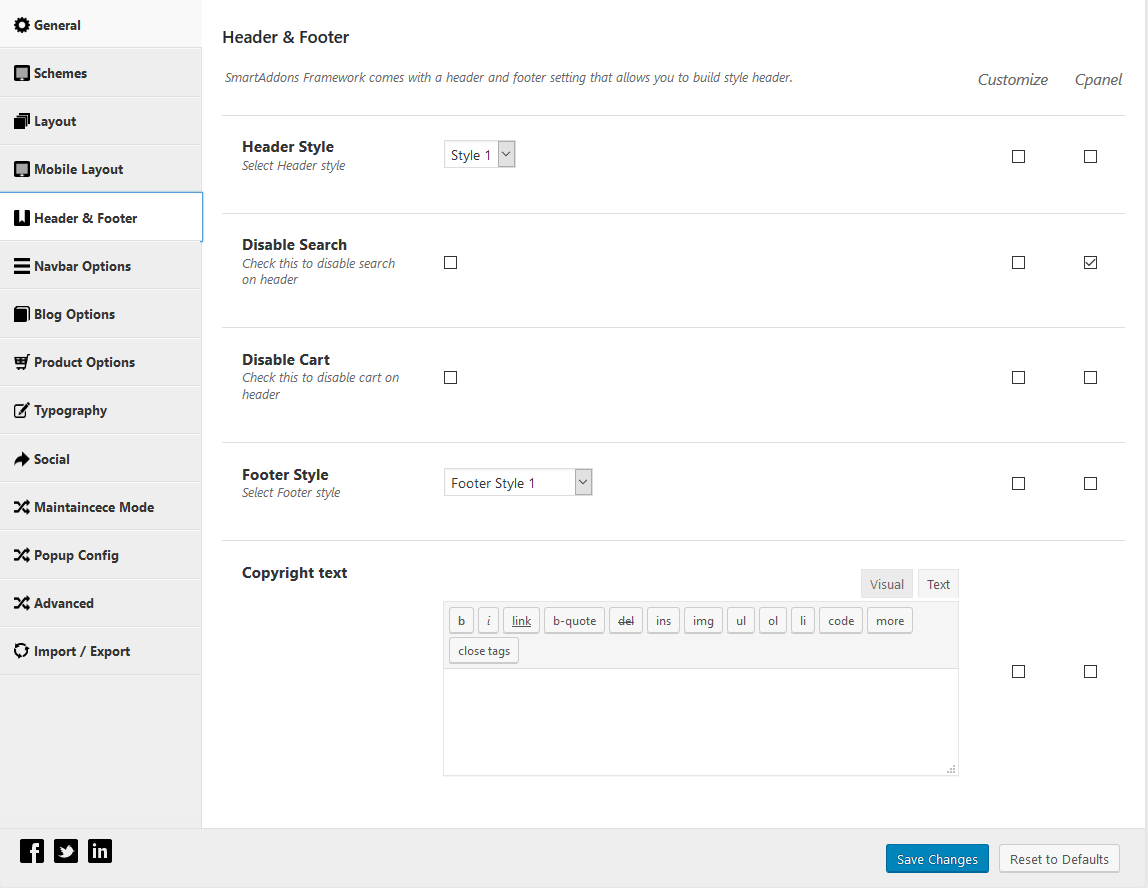
Task: Click the Mobile Layout icon
Action: (x=22, y=169)
